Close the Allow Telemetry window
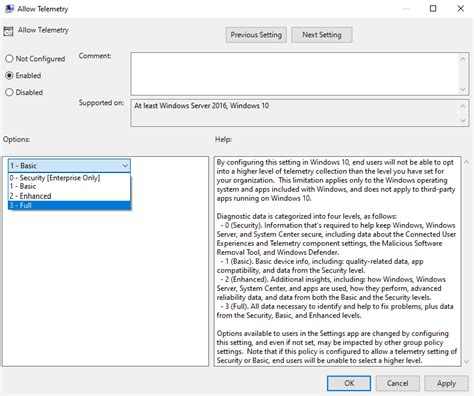The height and width of the screenshot is (396, 474). (x=461, y=9)
